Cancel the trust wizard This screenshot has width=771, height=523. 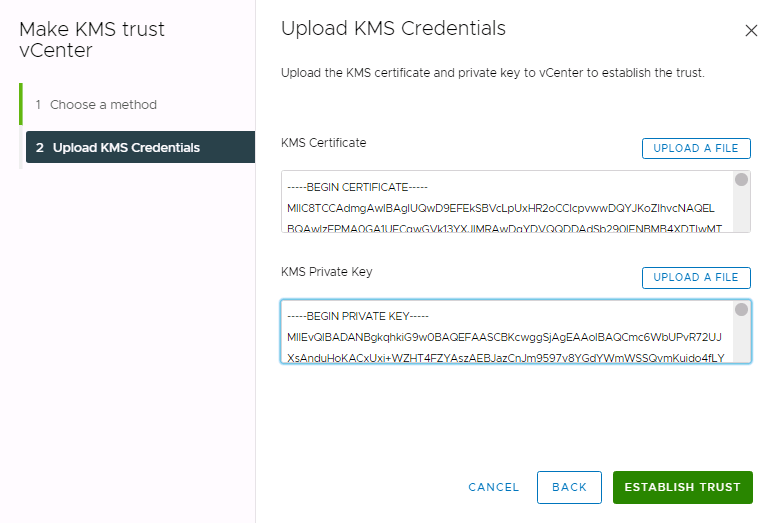(x=493, y=487)
